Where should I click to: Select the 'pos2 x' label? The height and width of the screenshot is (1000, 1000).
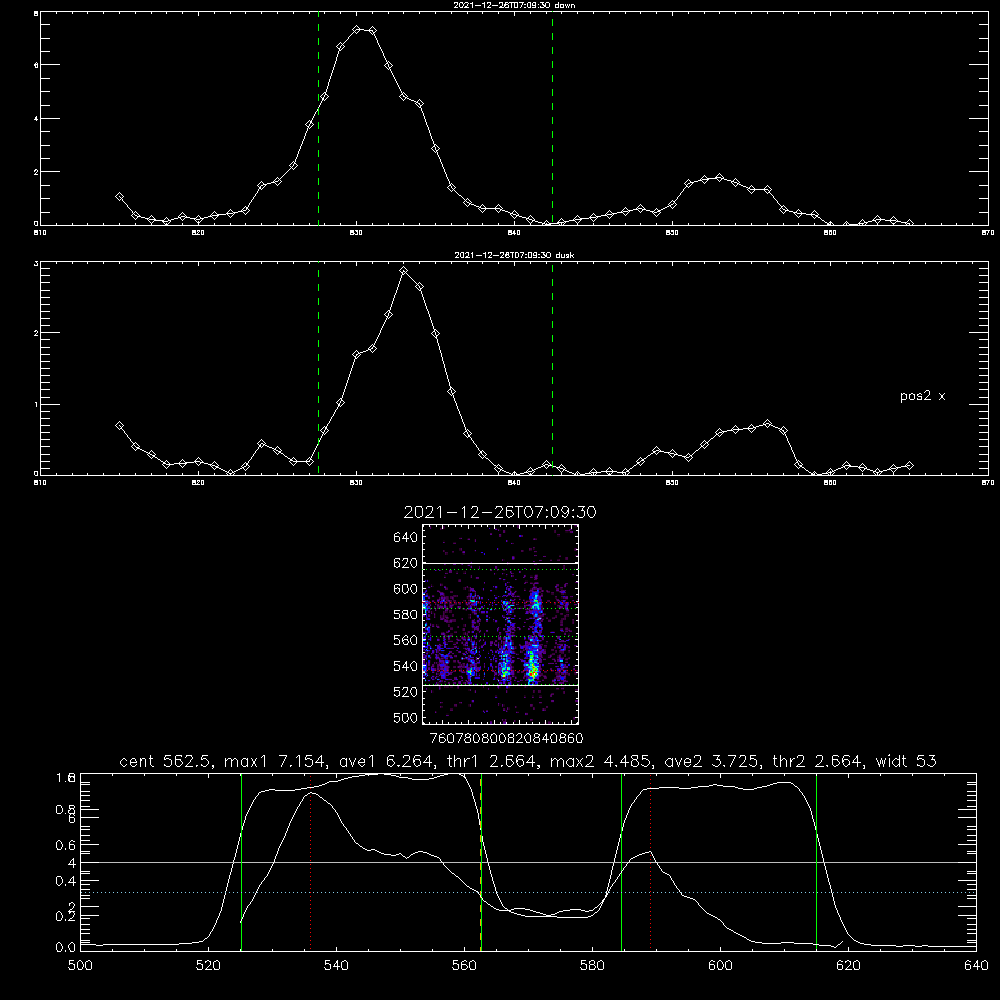click(x=922, y=396)
